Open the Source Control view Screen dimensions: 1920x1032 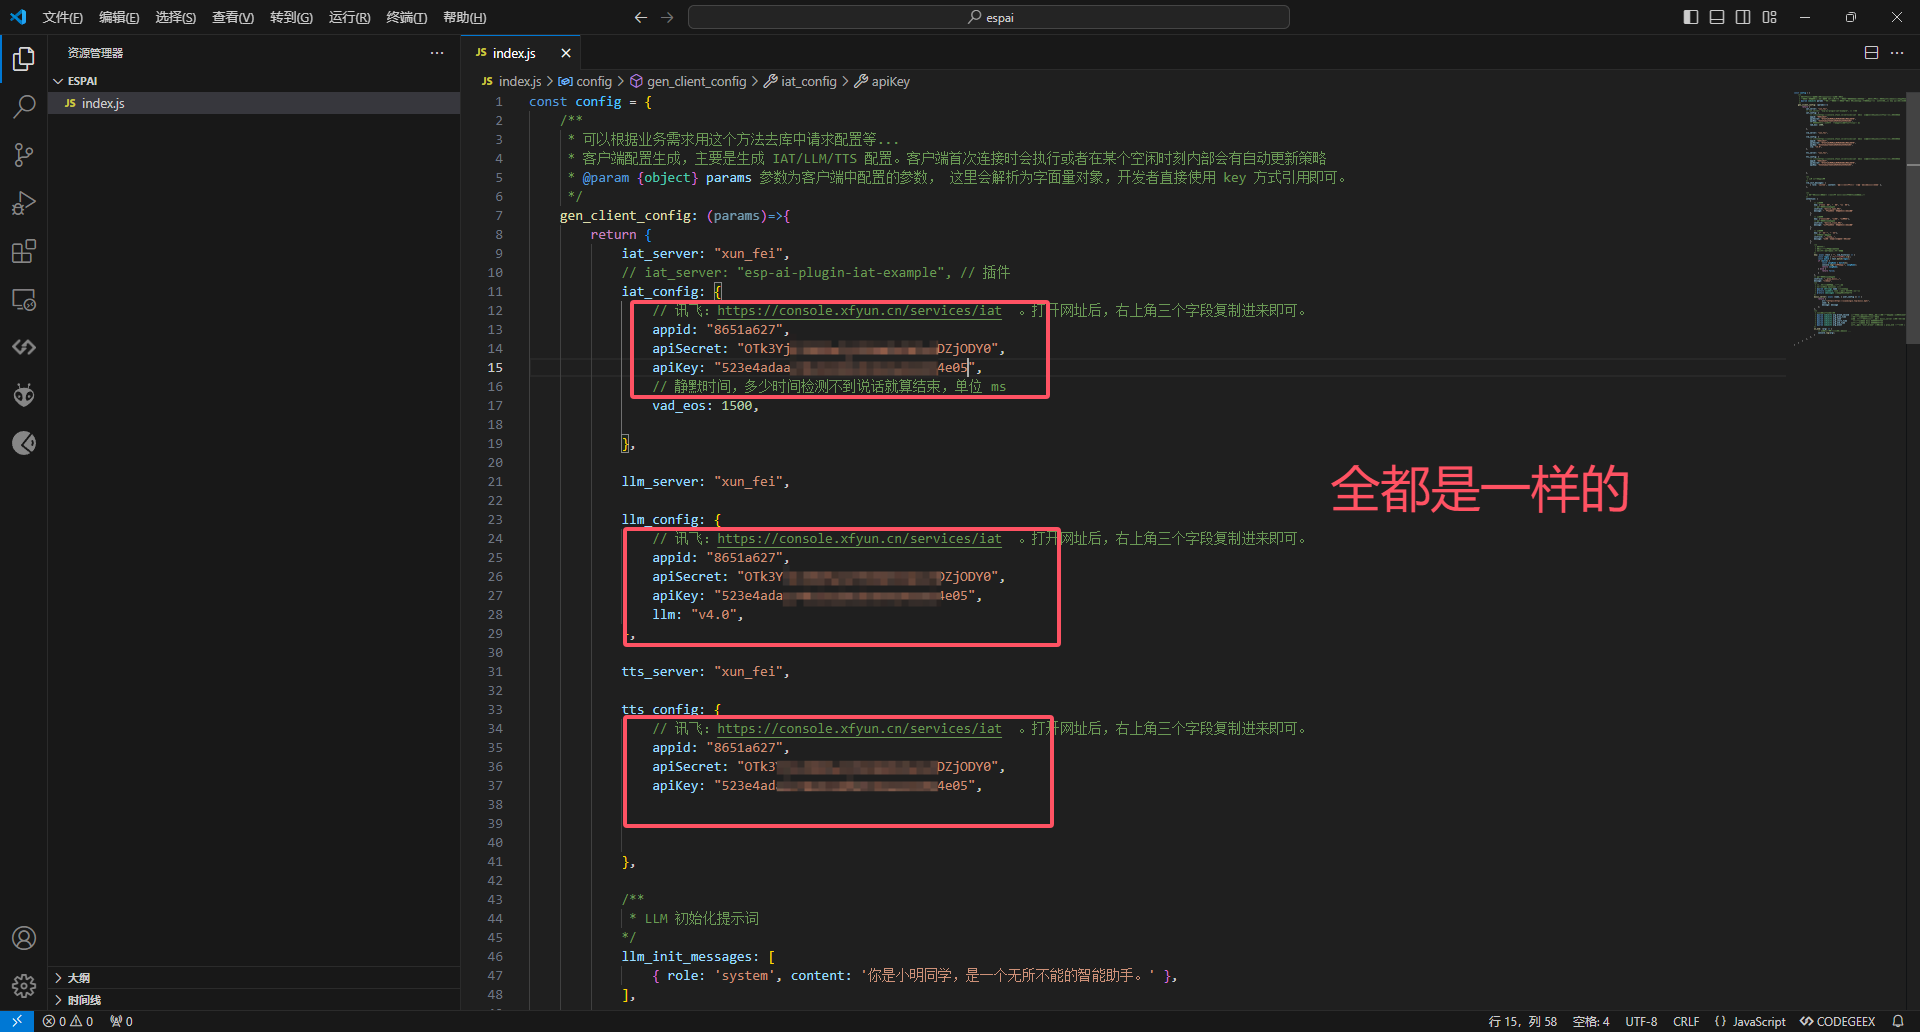[x=24, y=154]
